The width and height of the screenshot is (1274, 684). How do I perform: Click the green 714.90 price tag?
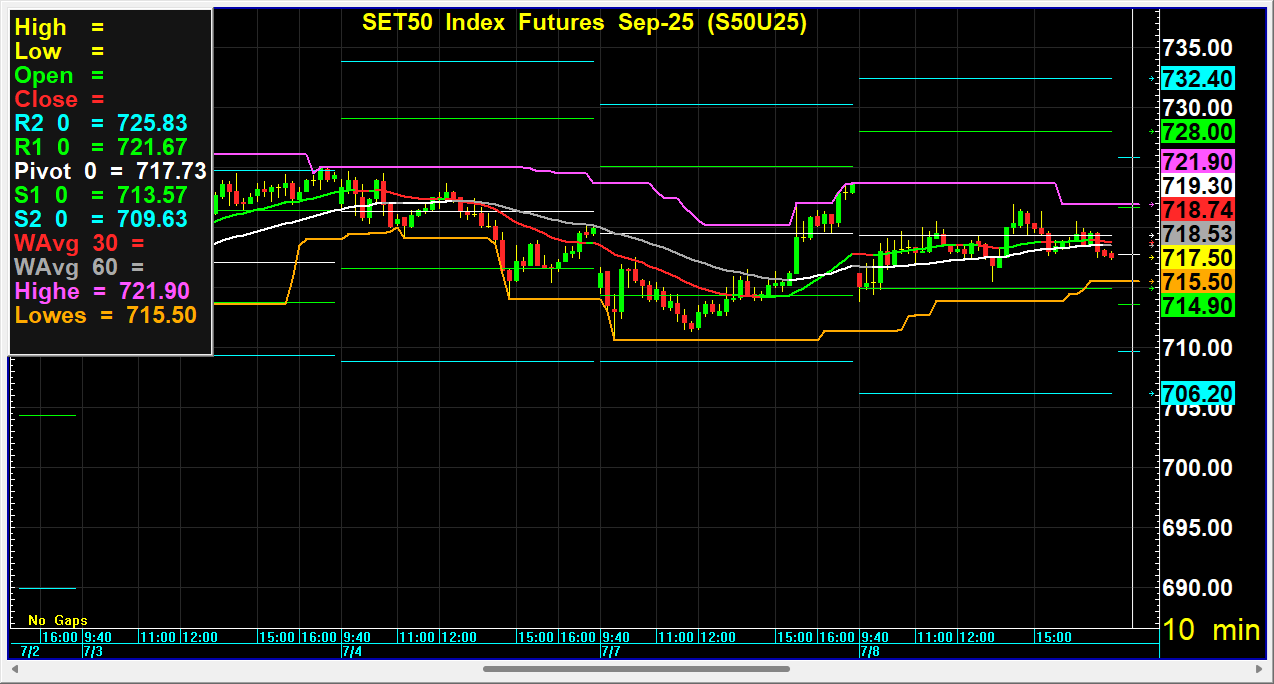coord(1197,306)
